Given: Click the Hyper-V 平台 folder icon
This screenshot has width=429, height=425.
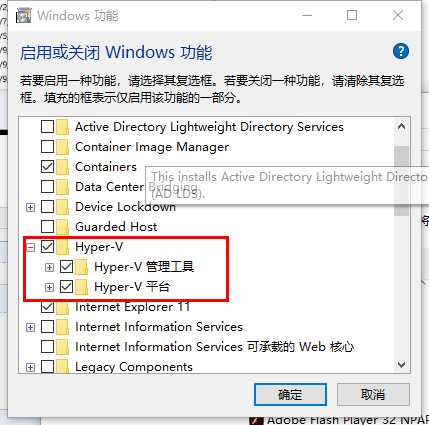Looking at the screenshot, I should (81, 287).
